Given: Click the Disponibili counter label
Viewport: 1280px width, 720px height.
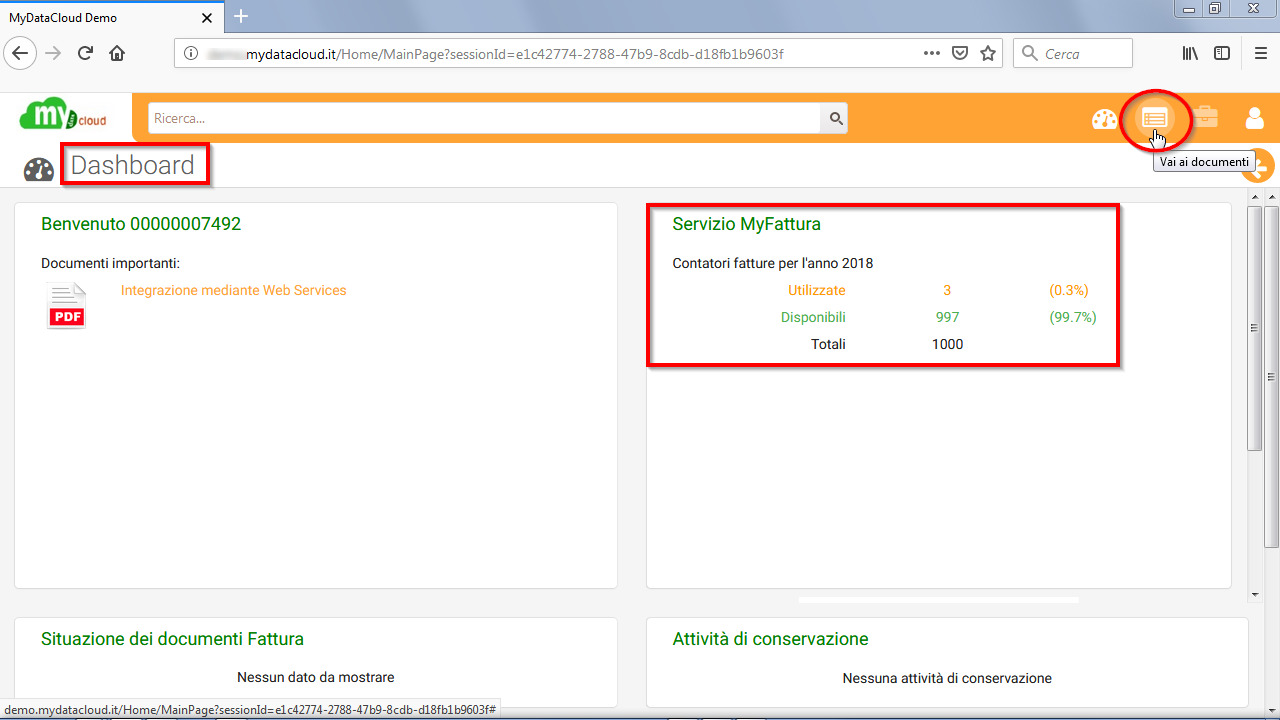Looking at the screenshot, I should click(813, 317).
